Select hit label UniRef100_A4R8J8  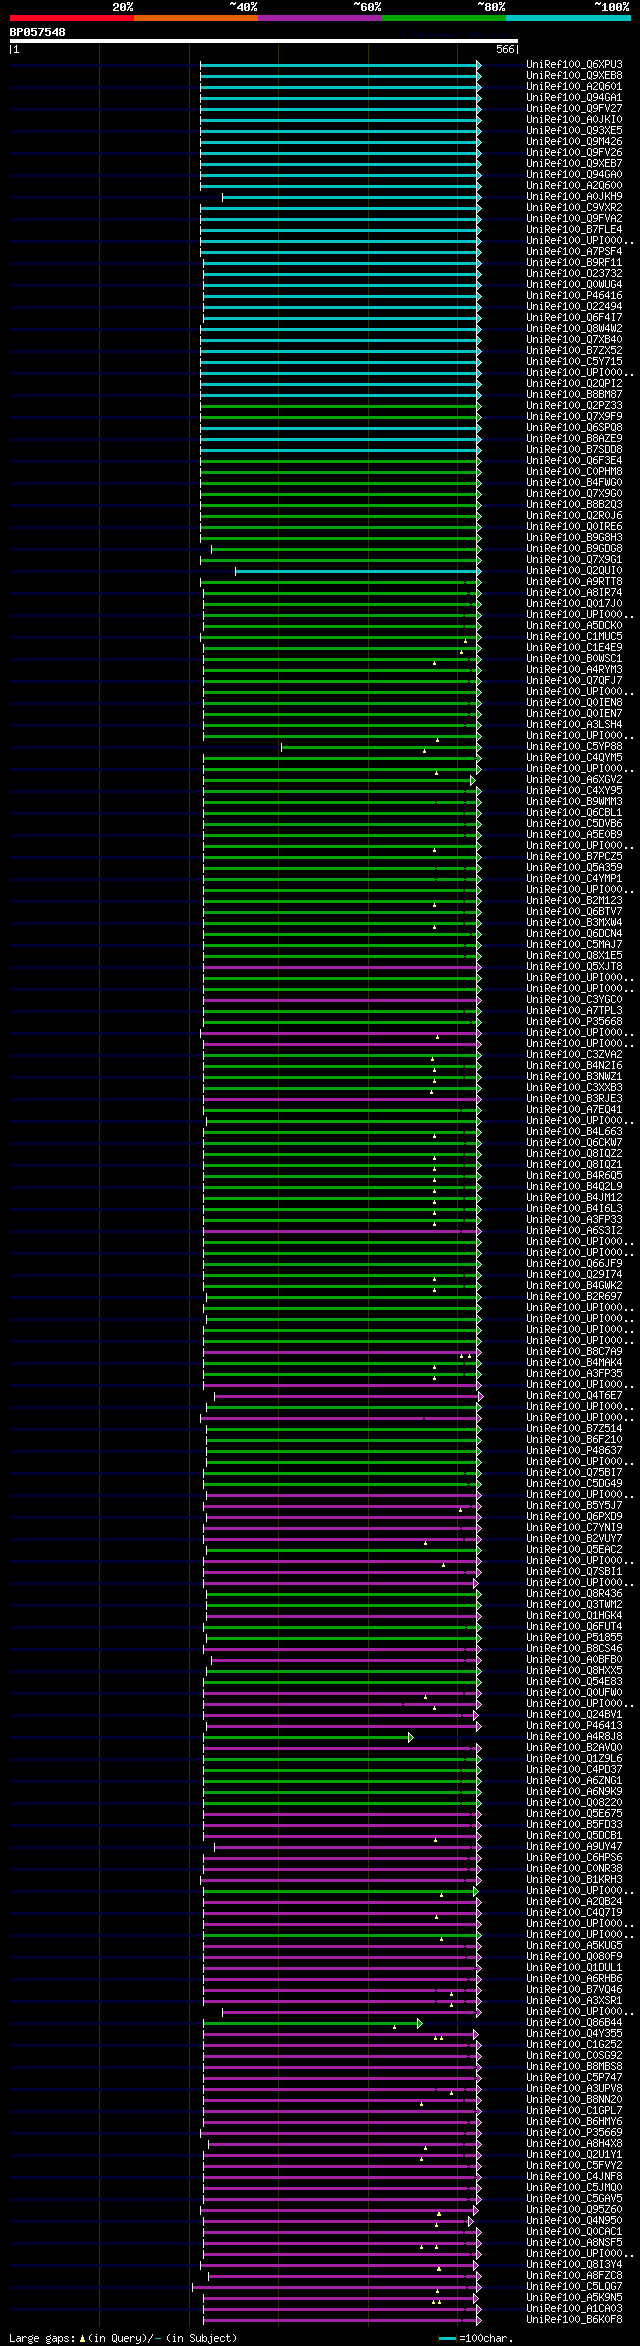click(574, 1736)
